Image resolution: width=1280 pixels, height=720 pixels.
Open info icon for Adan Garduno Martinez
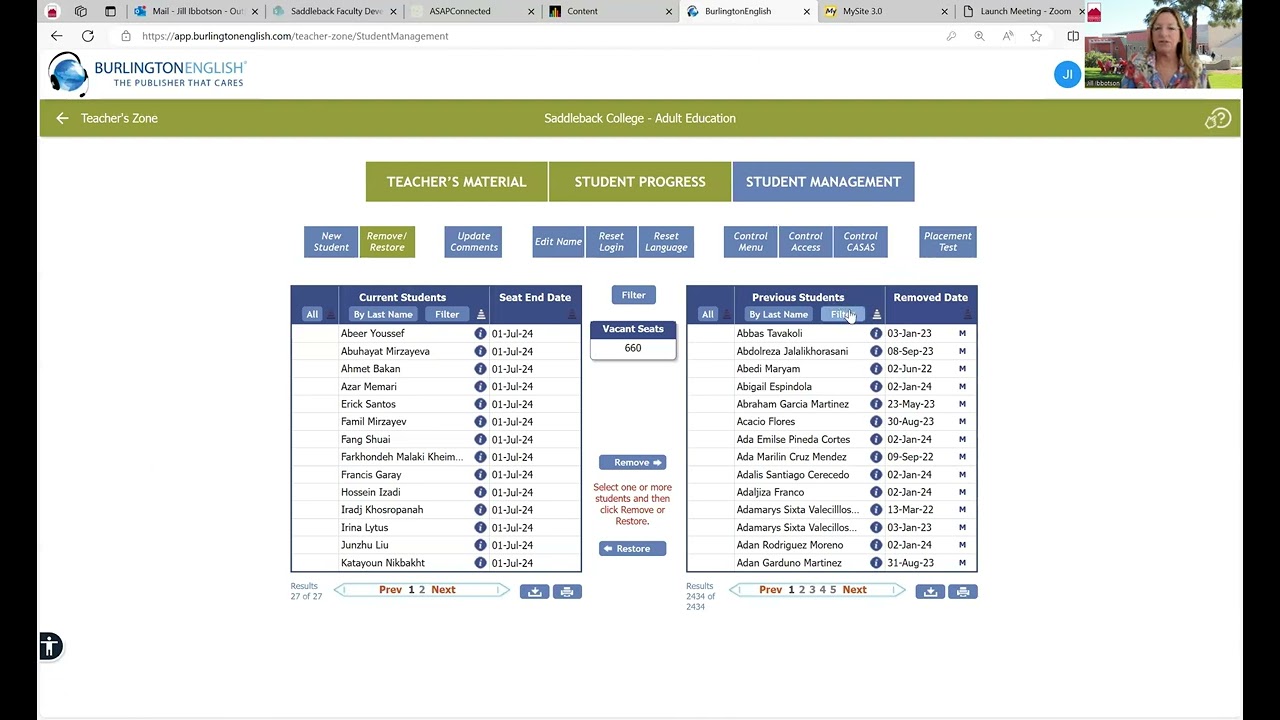point(876,563)
